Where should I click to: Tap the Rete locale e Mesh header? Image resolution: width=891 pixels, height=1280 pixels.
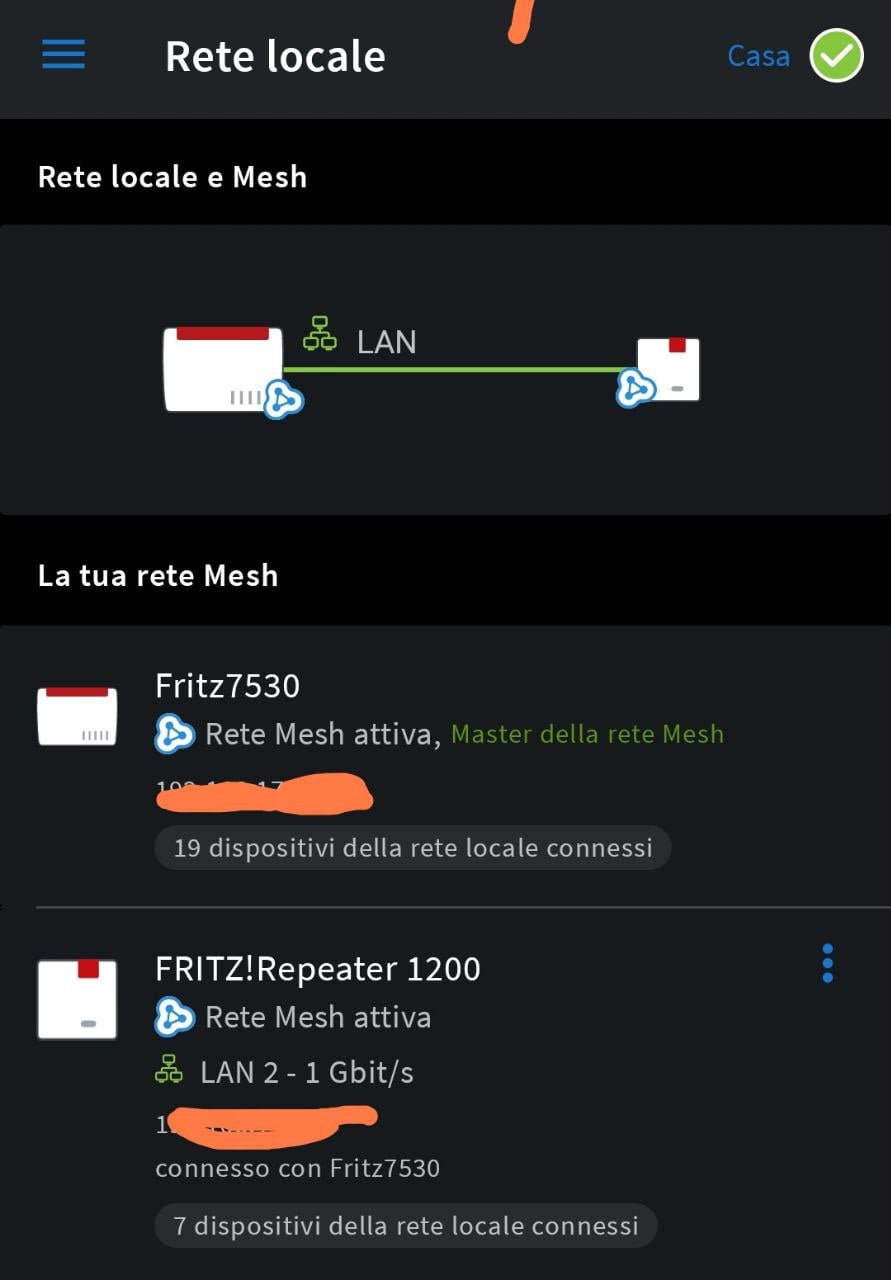172,177
